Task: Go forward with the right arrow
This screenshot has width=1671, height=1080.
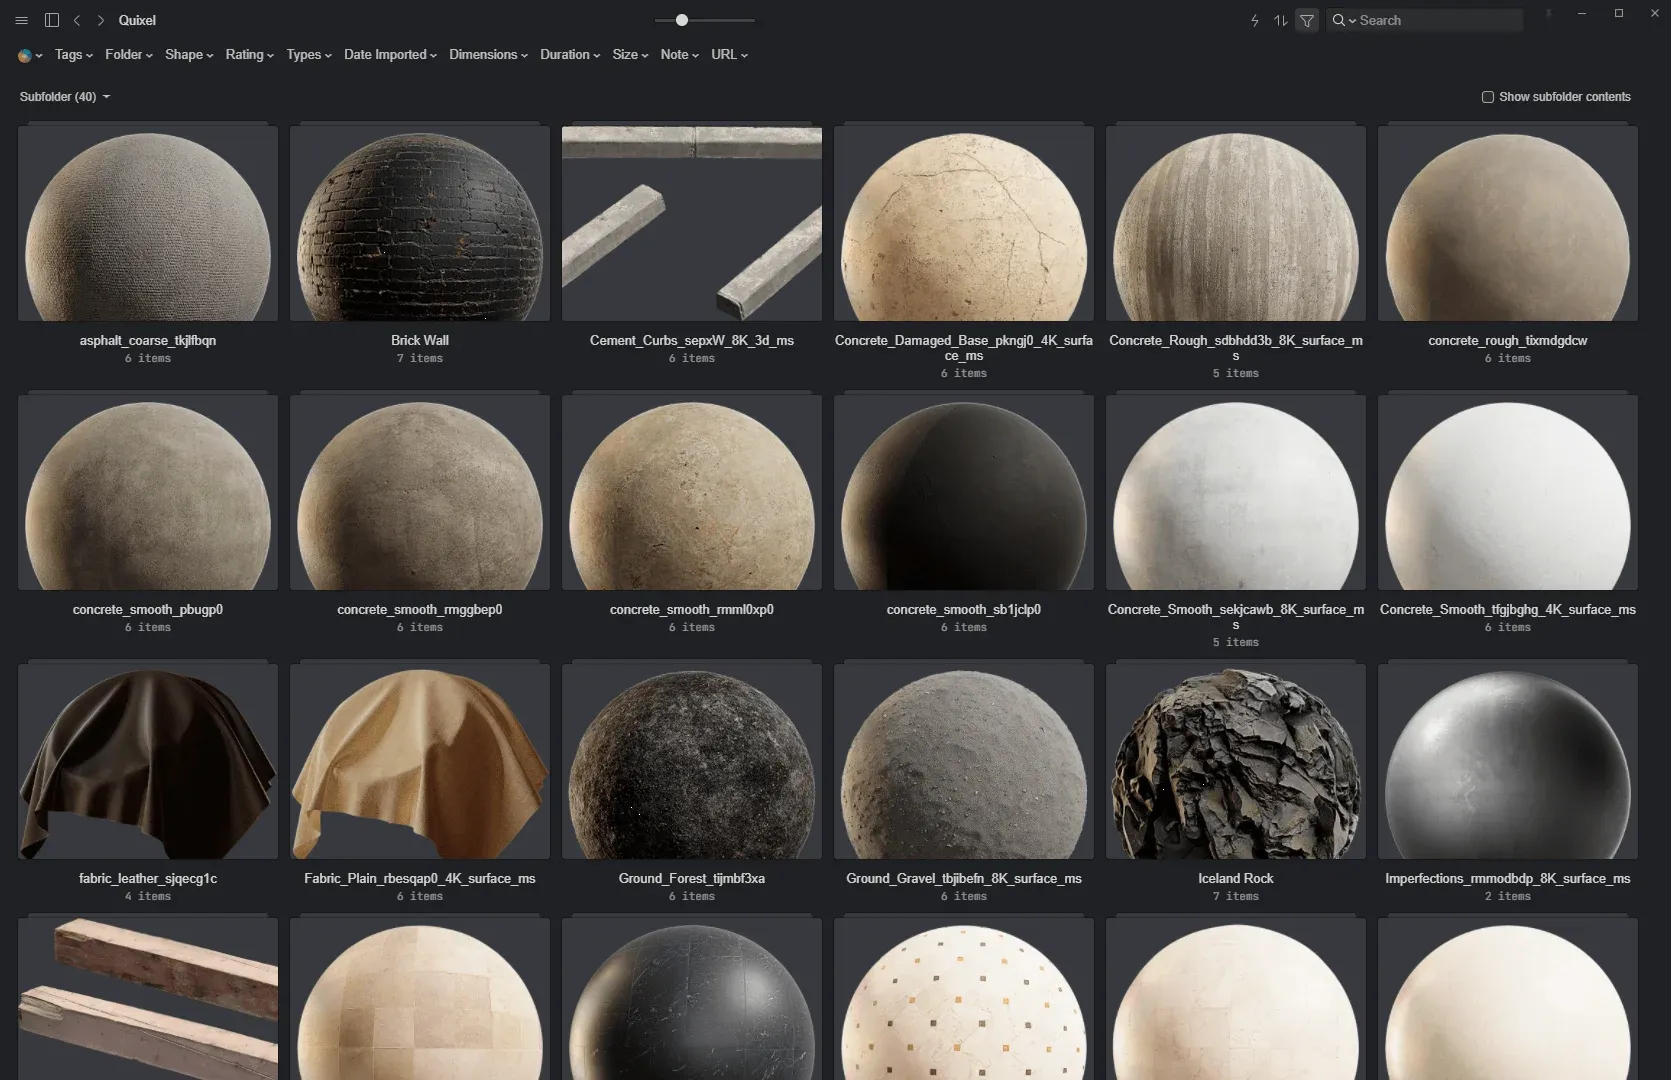Action: tap(100, 20)
